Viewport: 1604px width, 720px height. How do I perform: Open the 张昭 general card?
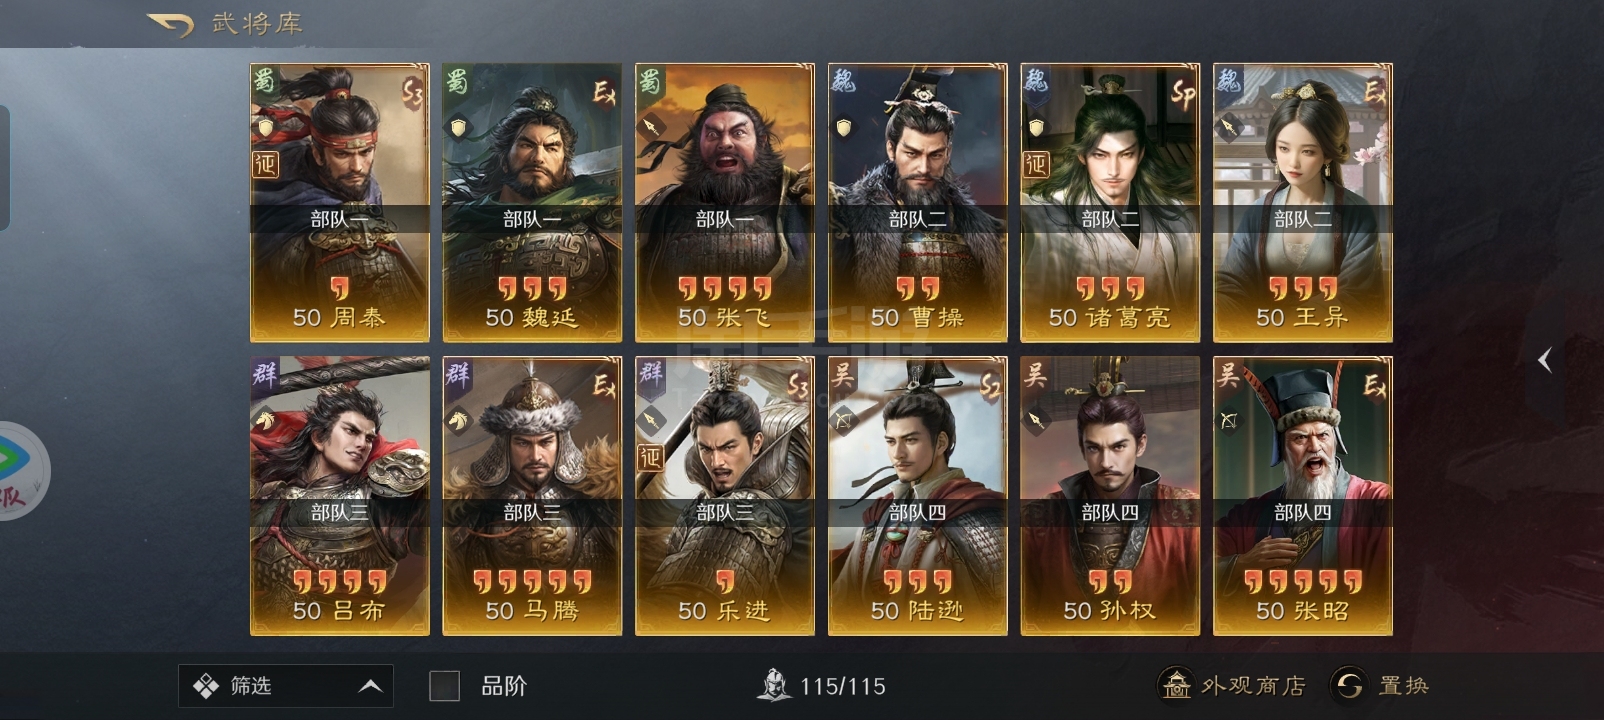(1303, 496)
